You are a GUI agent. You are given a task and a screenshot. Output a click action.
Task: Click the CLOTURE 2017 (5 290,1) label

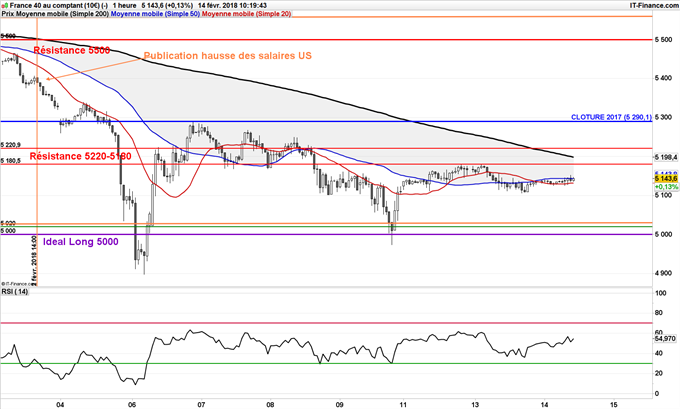click(x=611, y=117)
